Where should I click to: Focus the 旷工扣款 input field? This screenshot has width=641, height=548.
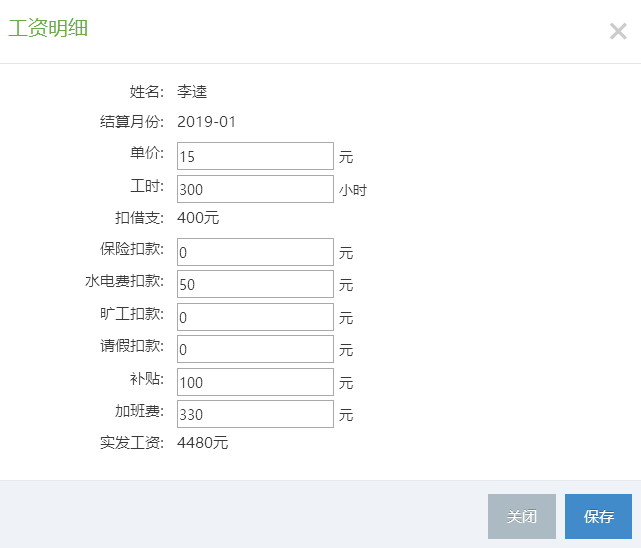pyautogui.click(x=255, y=317)
